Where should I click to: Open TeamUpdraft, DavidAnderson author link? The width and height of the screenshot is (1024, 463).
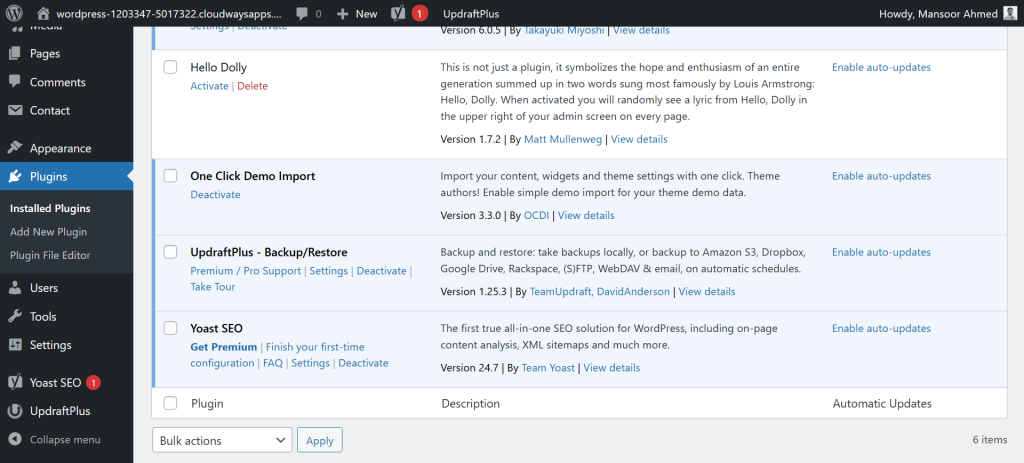click(x=600, y=291)
